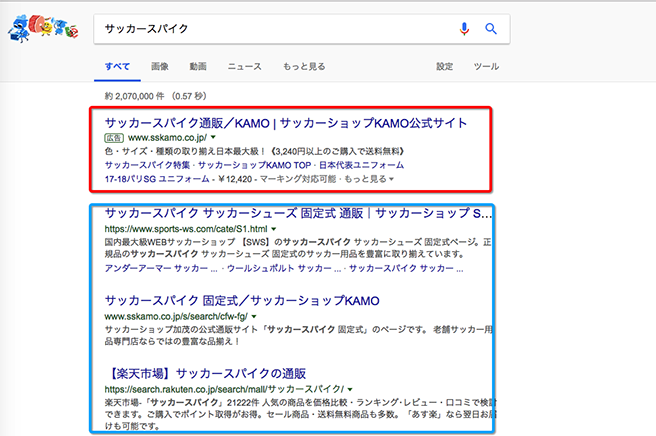The image size is (656, 436).
Task: Click in the search box containing サッカースパイク
Action: (x=270, y=29)
